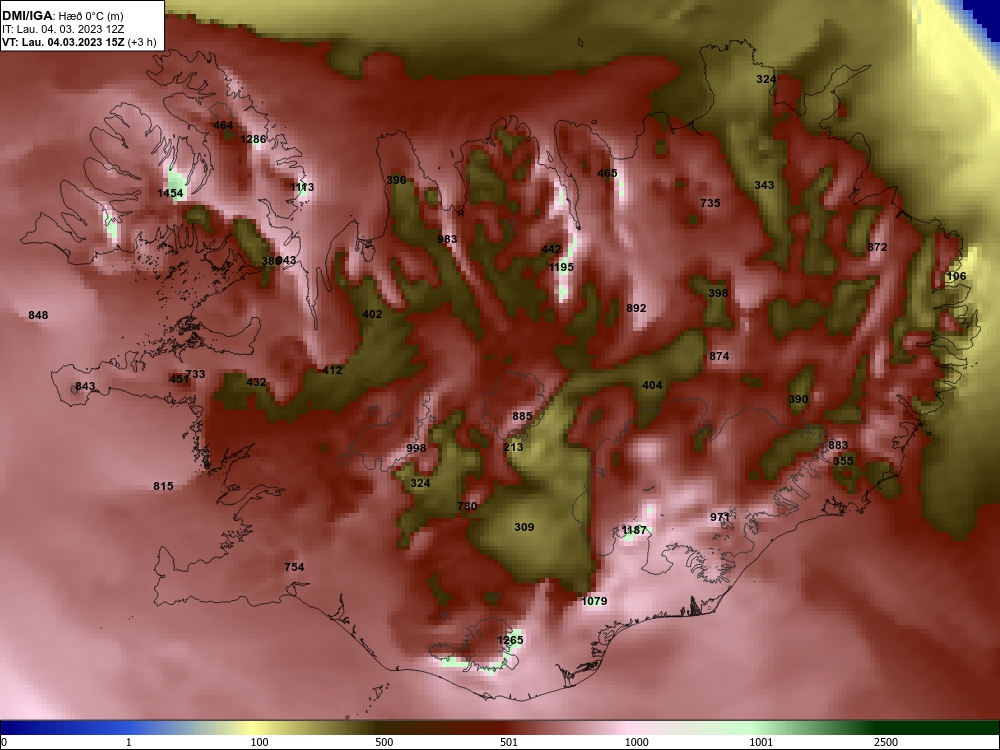Select the 780 height value
The height and width of the screenshot is (750, 1000).
[467, 506]
